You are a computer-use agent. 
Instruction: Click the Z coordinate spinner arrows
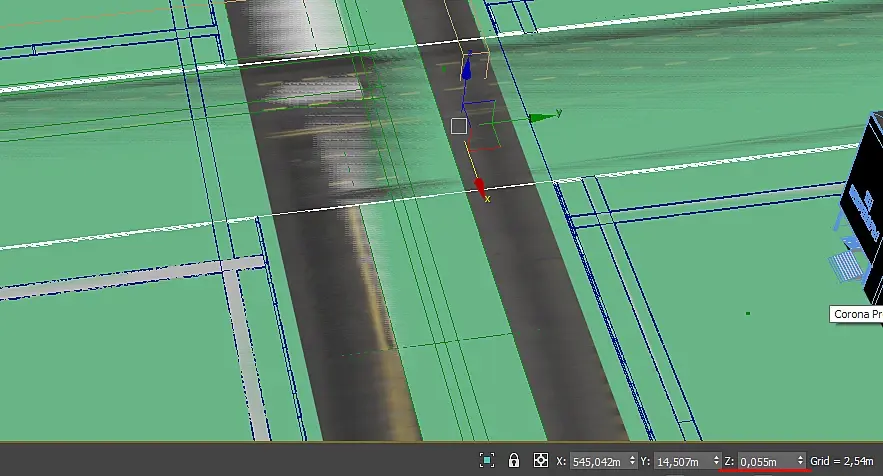[x=800, y=461]
